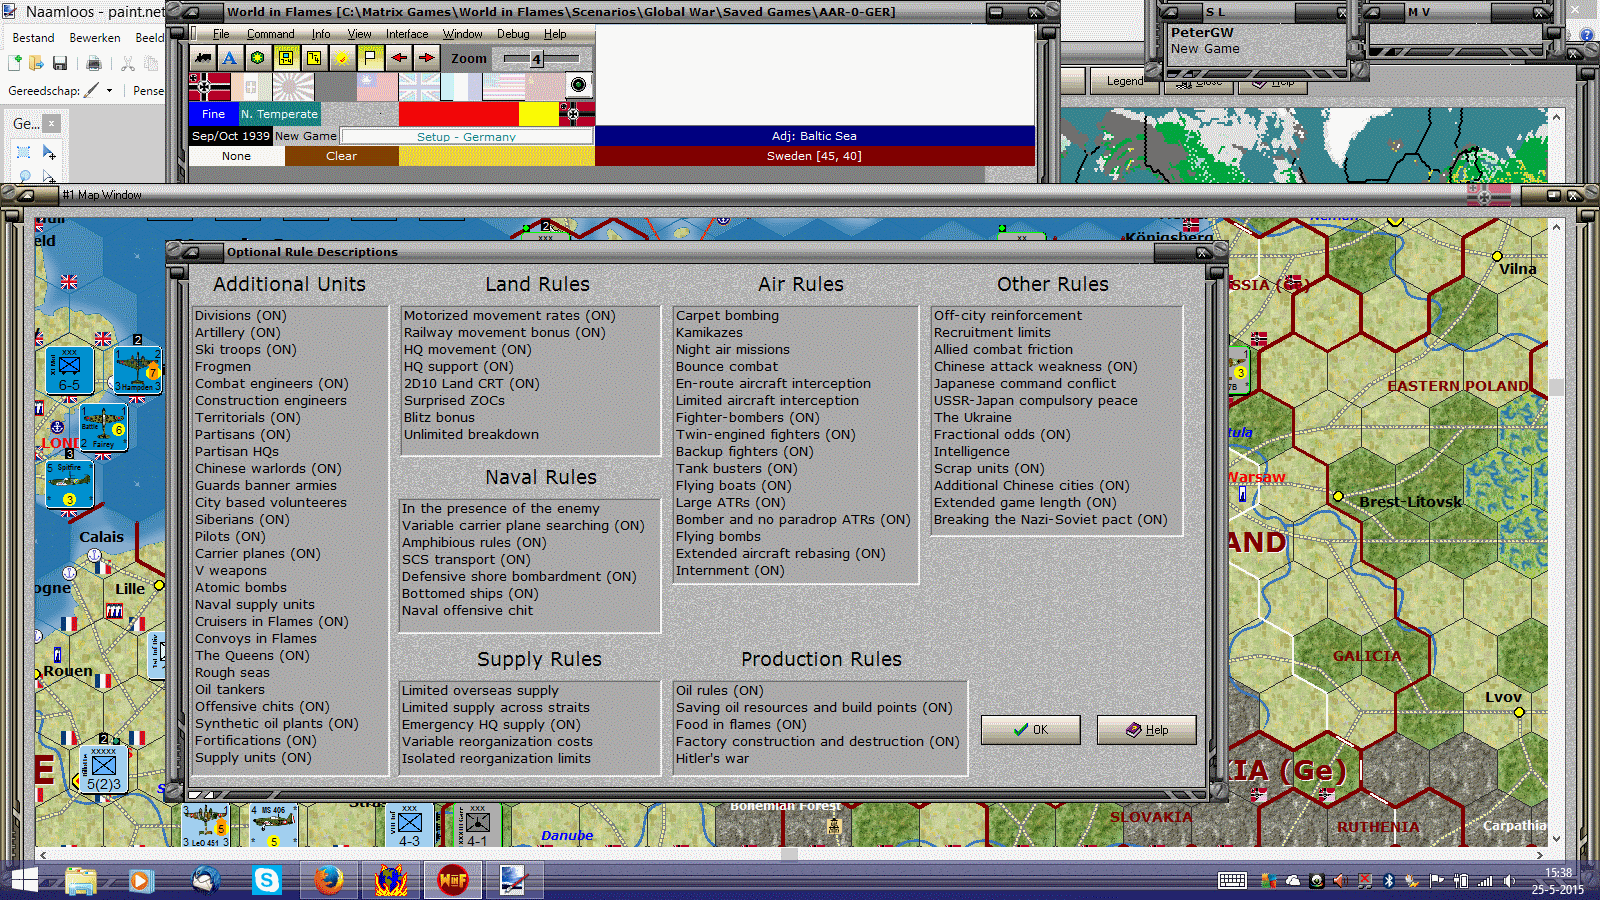Click the red right arrow toolbar icon
The image size is (1600, 900).
(426, 58)
